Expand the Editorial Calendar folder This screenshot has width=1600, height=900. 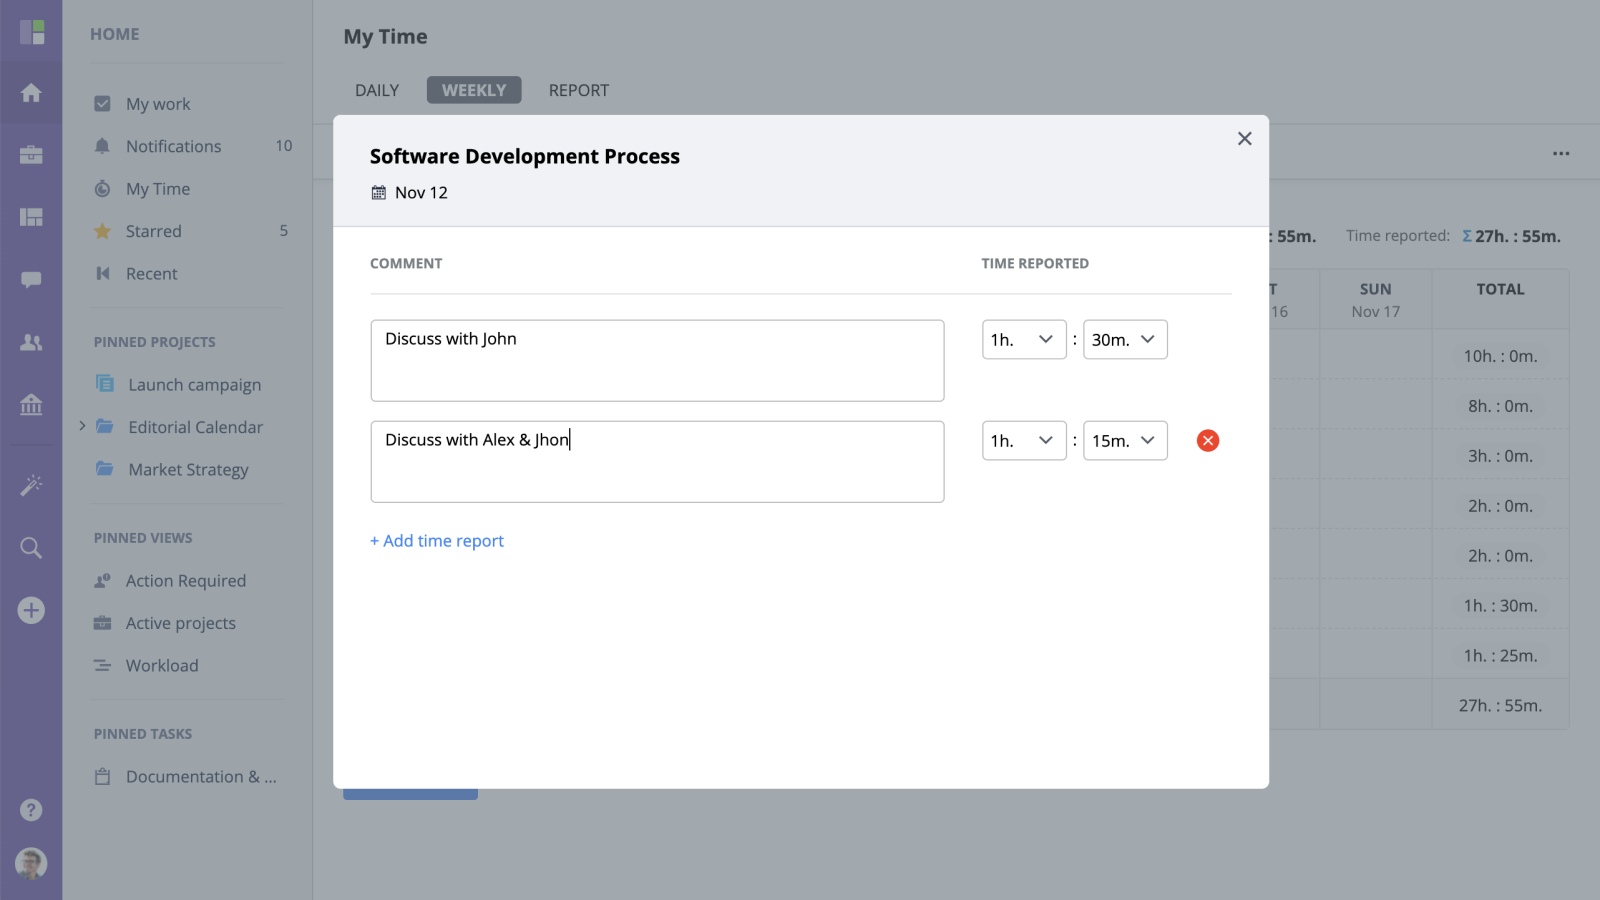pos(82,426)
